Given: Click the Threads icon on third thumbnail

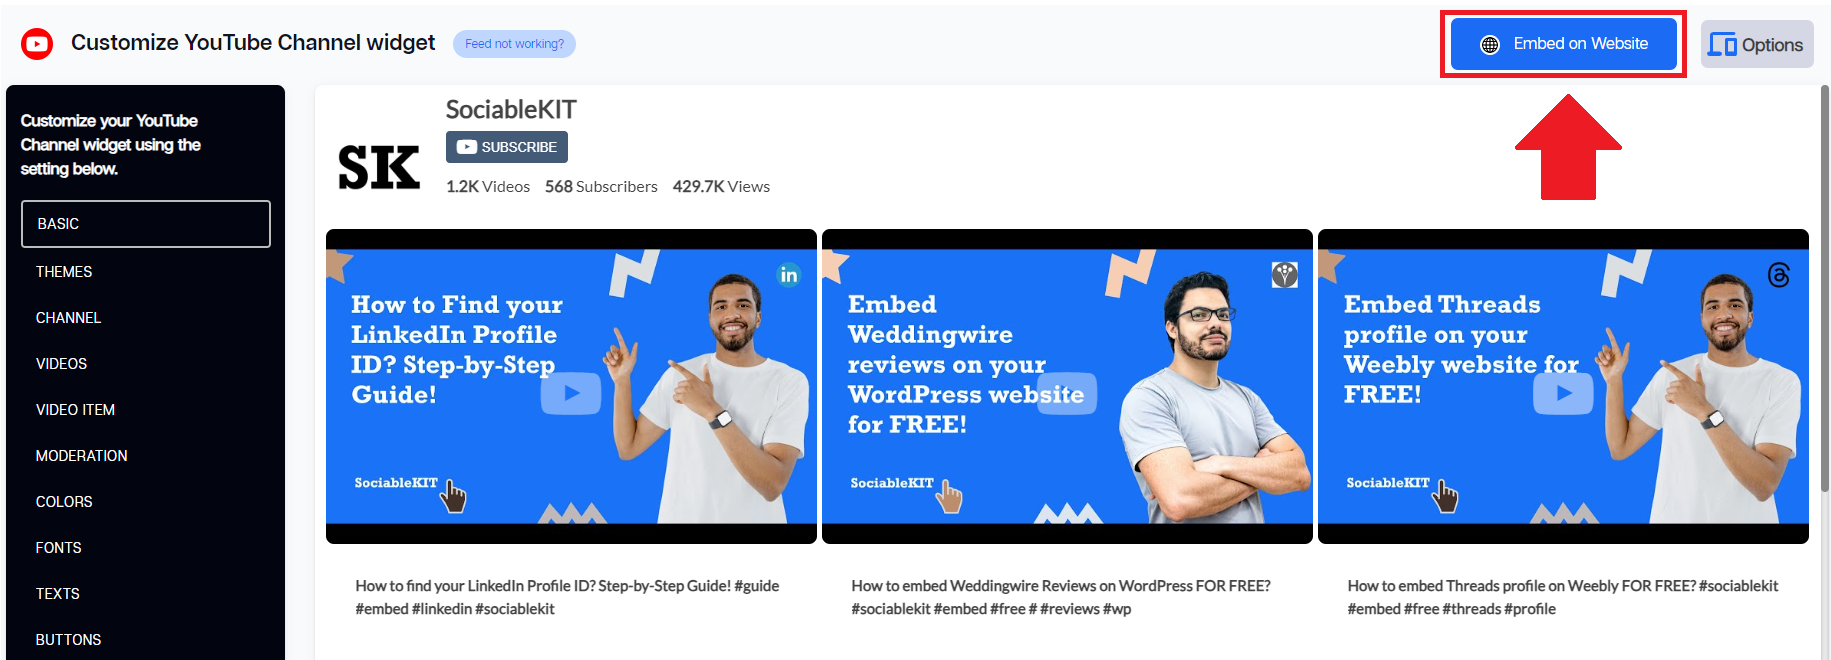Looking at the screenshot, I should (1779, 275).
